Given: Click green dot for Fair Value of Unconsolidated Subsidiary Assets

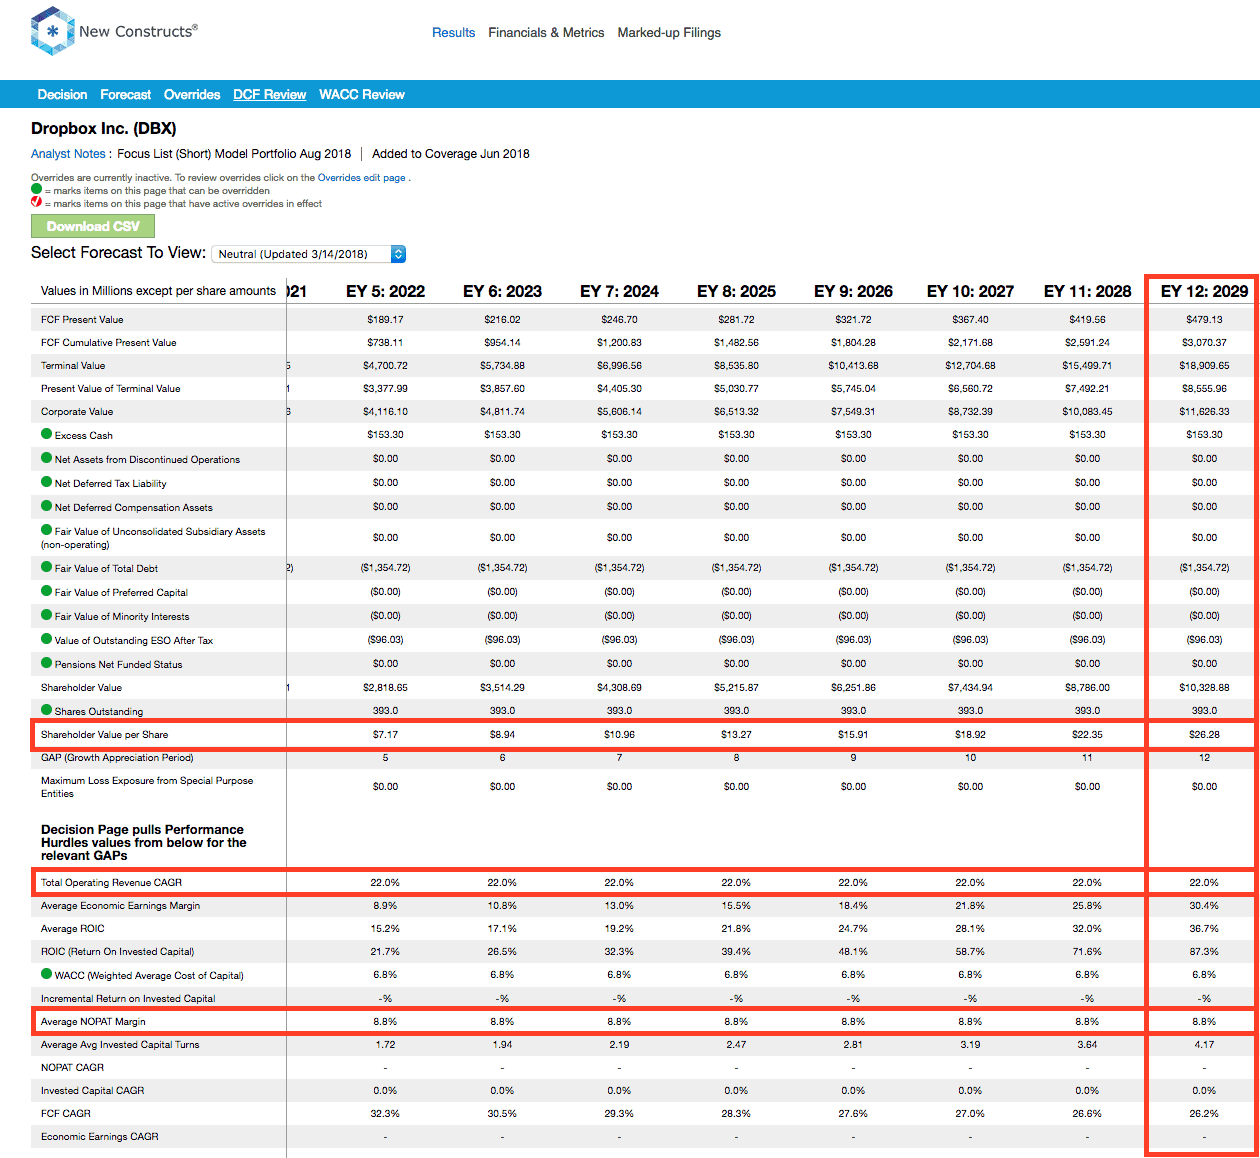Looking at the screenshot, I should click(x=46, y=530).
